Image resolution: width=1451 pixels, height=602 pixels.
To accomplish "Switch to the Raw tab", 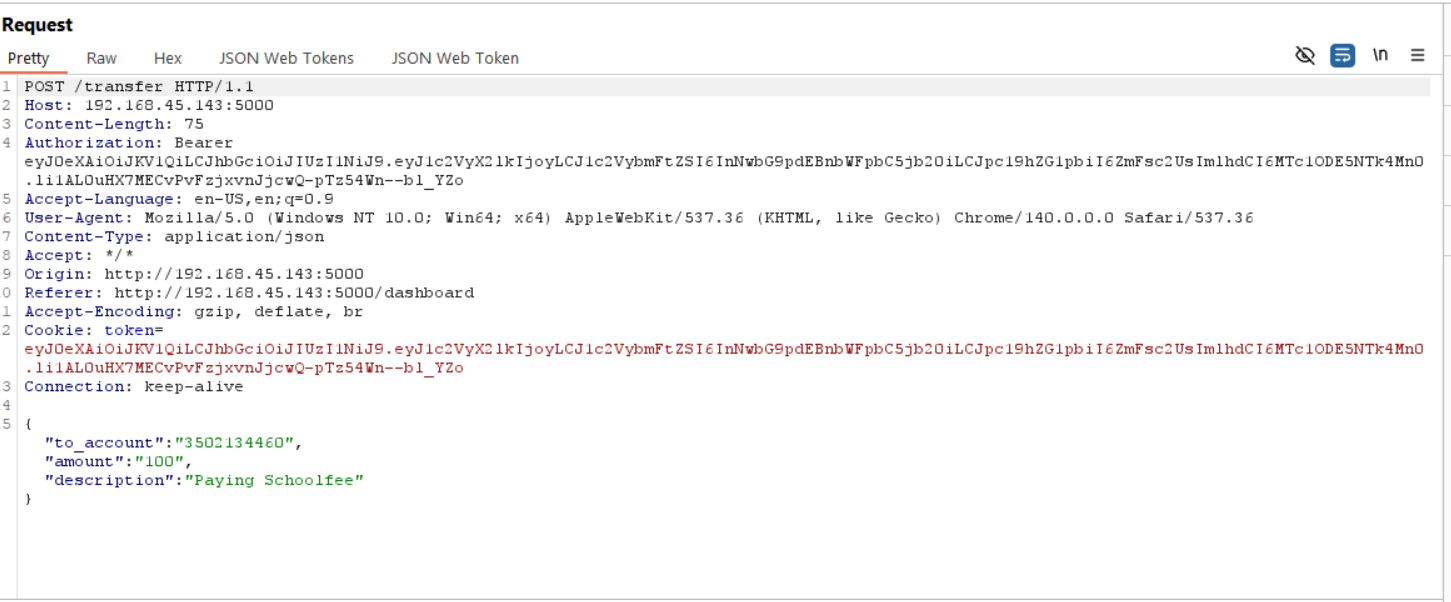I will coord(101,58).
